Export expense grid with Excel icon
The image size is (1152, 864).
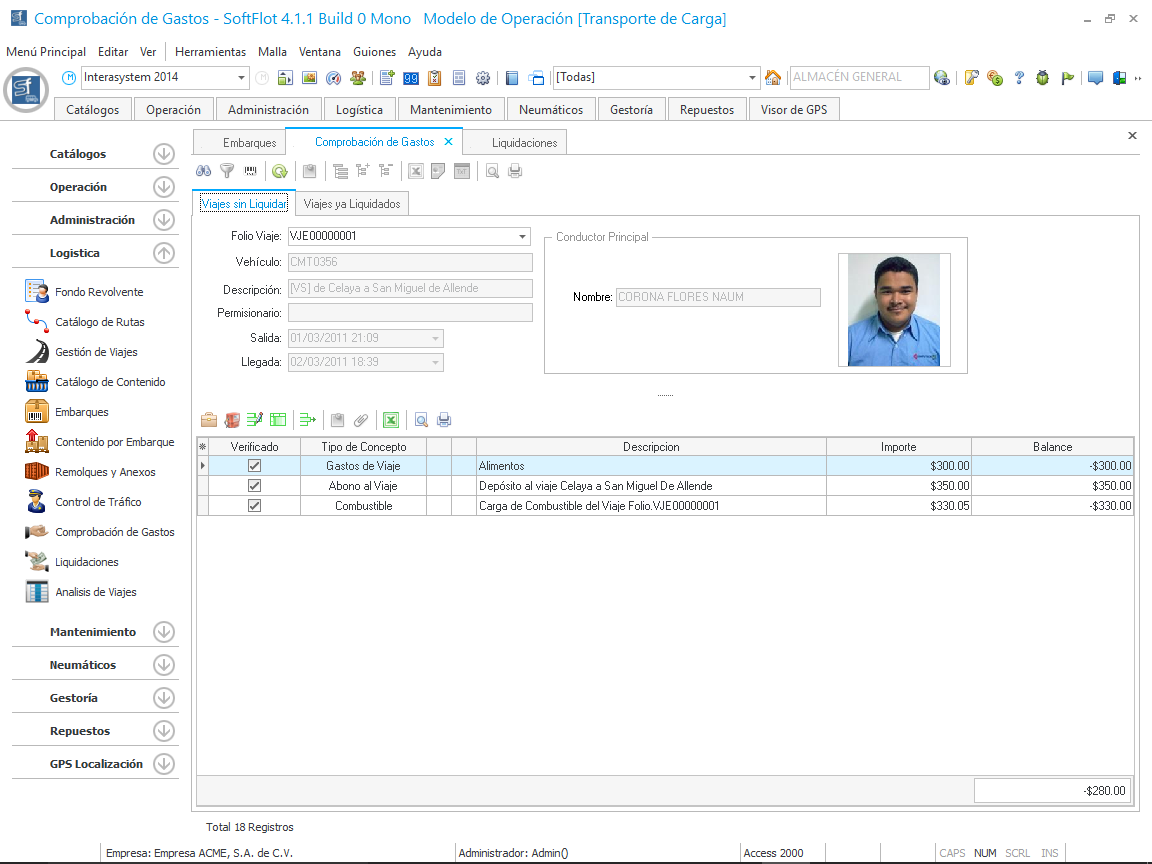coord(391,420)
